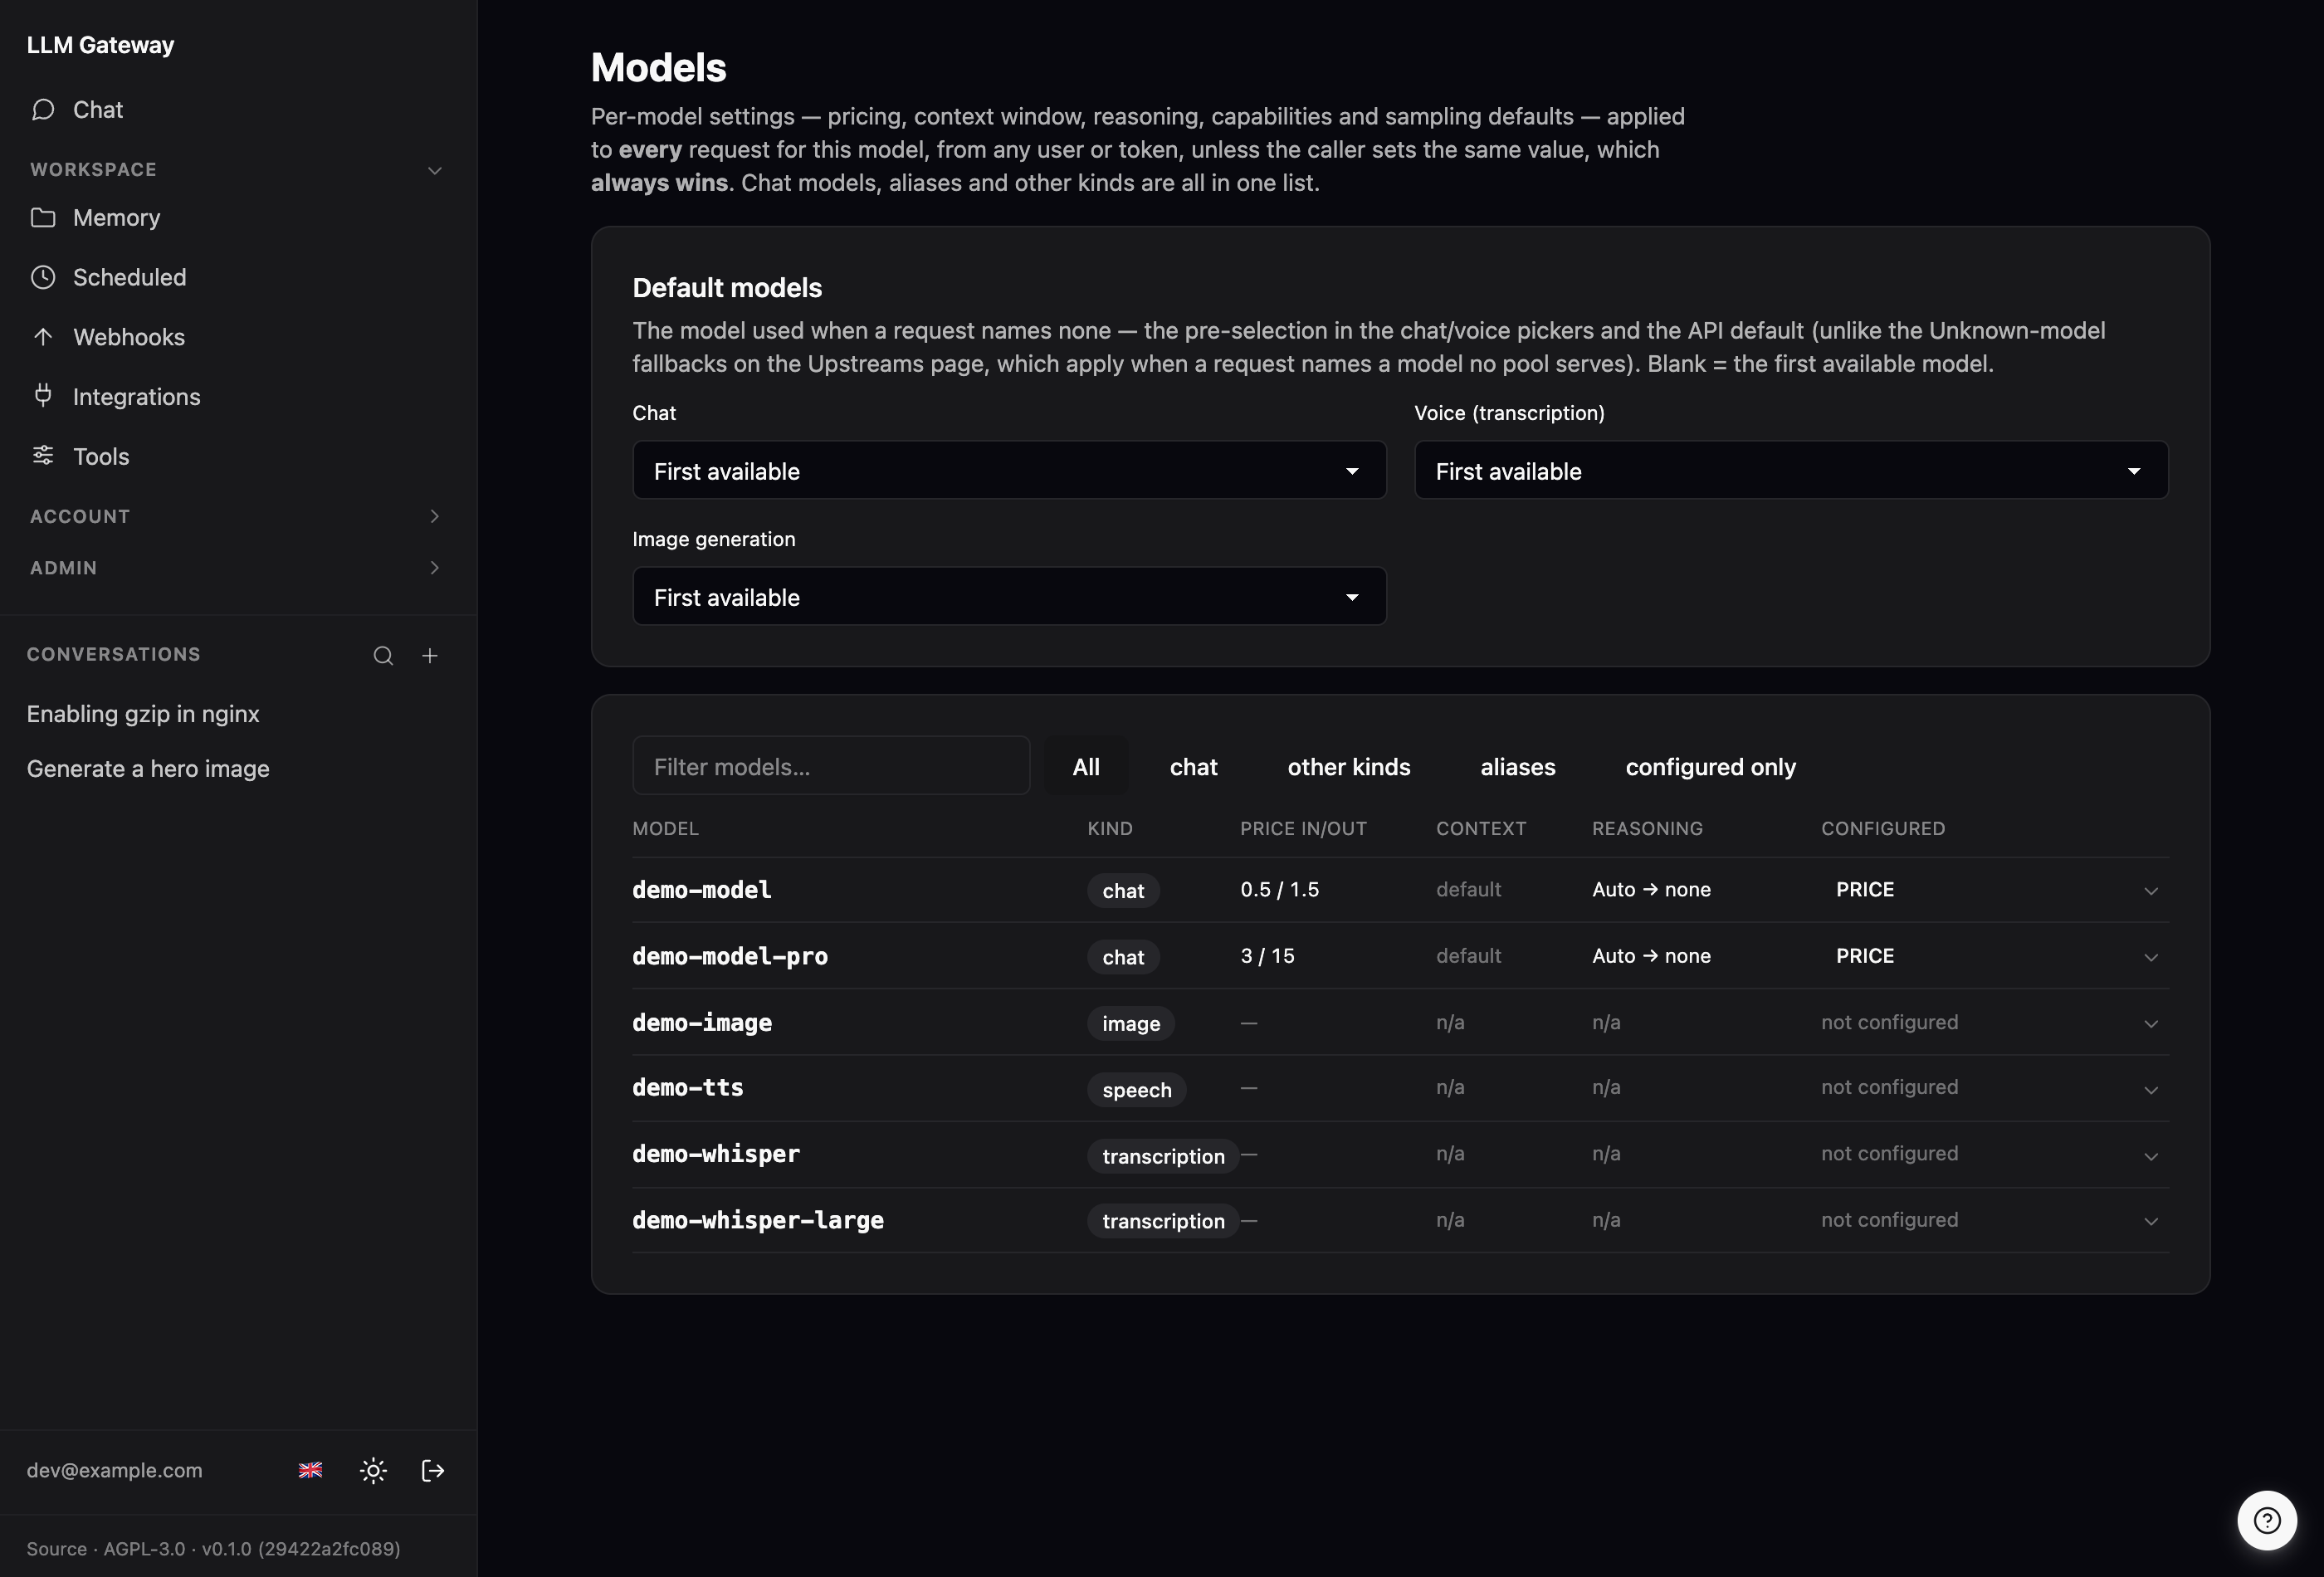Image resolution: width=2324 pixels, height=1577 pixels.
Task: Start a new conversation with plus icon
Action: 430,655
